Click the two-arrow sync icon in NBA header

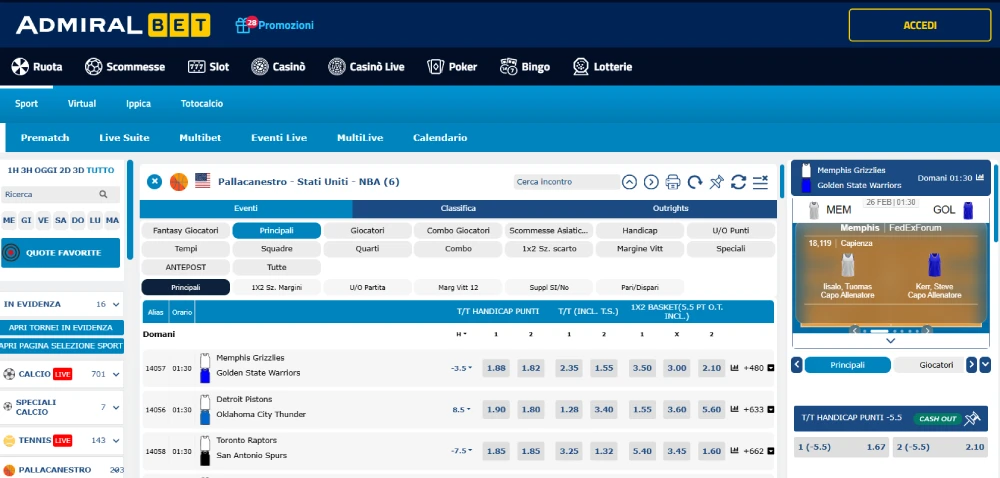739,182
